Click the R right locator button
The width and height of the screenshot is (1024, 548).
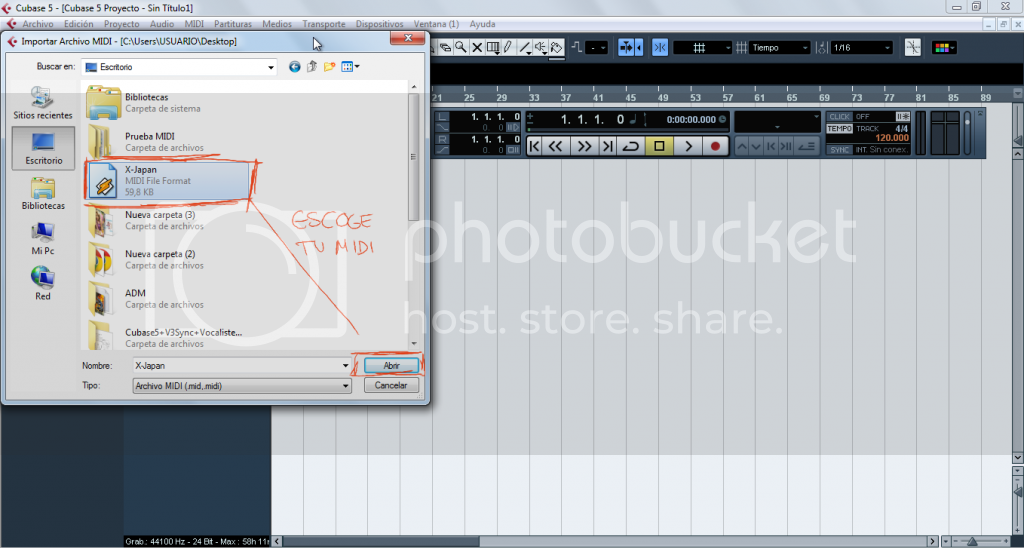pos(443,139)
